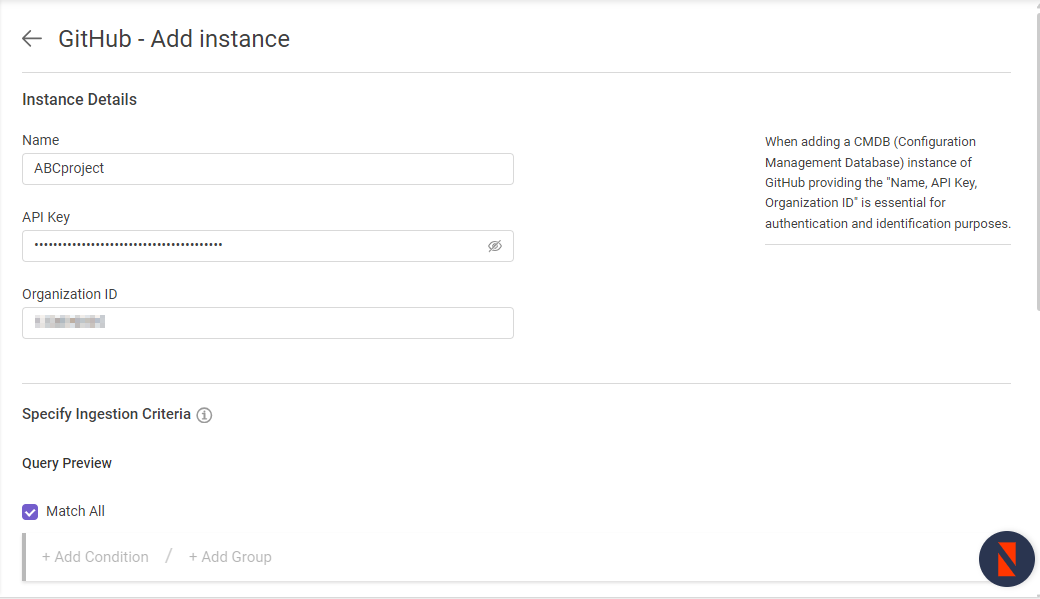Click the Organization ID input field

268,323
